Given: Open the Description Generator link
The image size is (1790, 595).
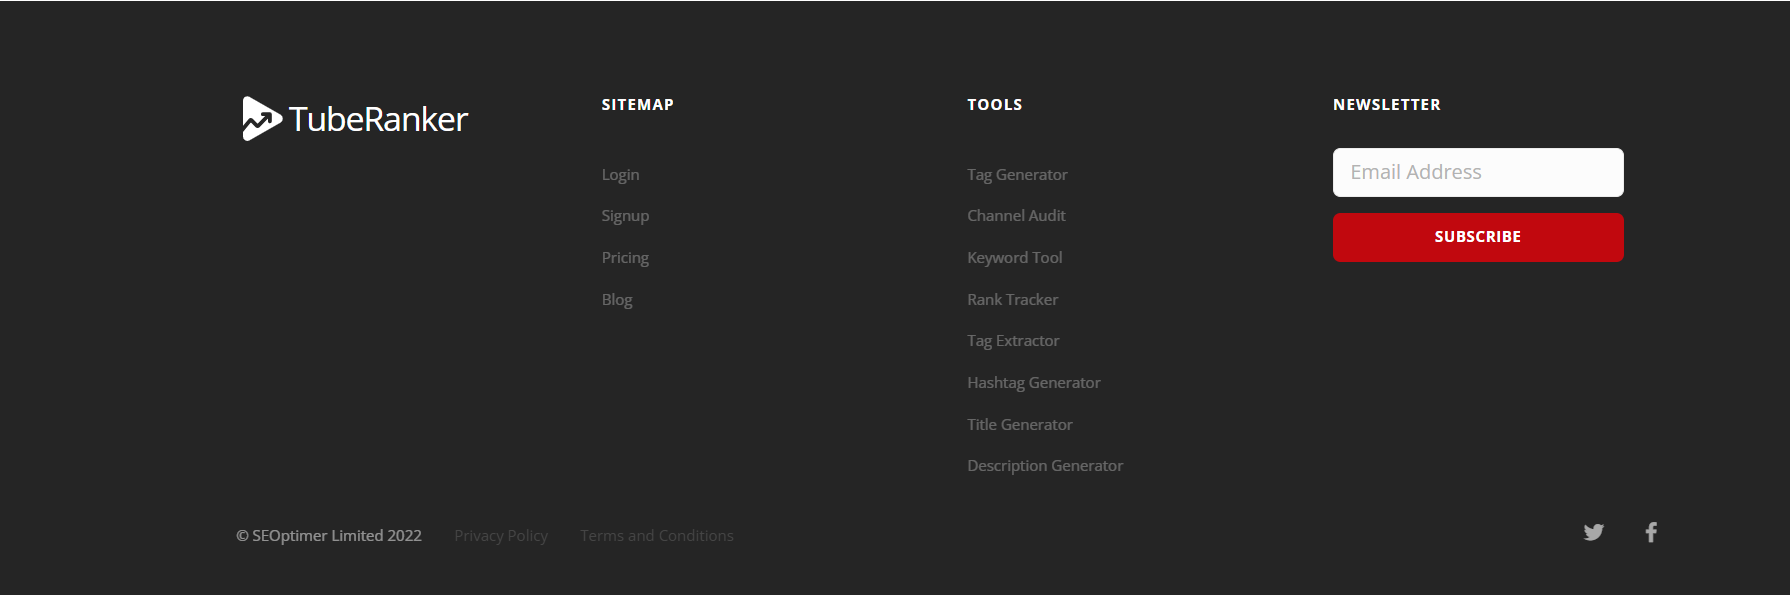Looking at the screenshot, I should 1045,466.
